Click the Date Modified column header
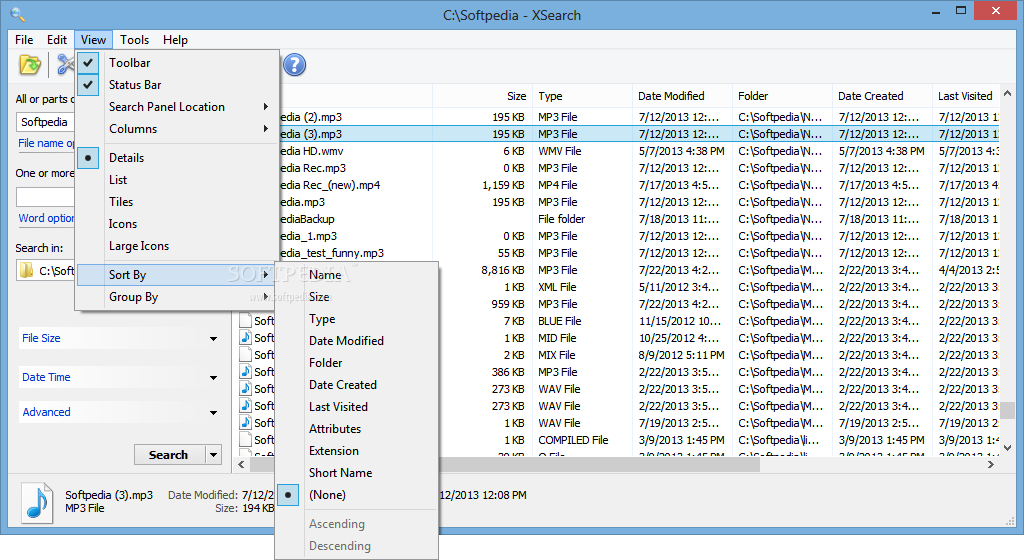The height and width of the screenshot is (560, 1024). tap(682, 96)
